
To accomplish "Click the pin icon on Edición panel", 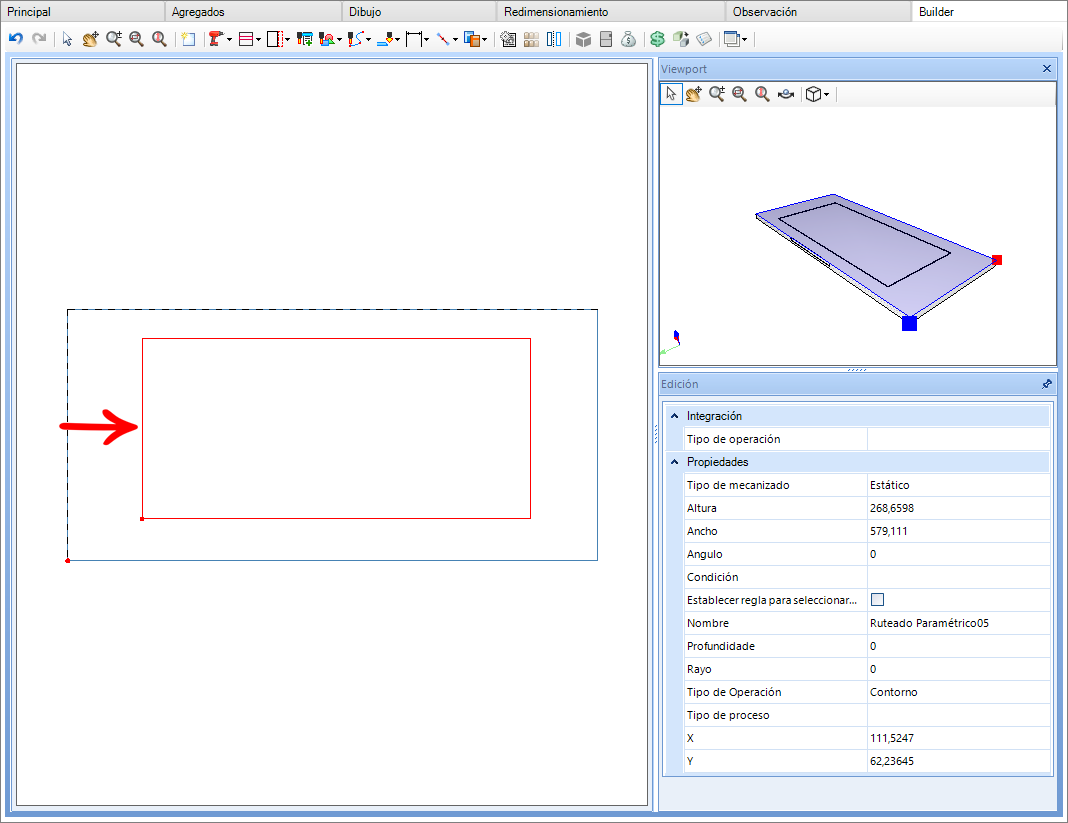I will pyautogui.click(x=1047, y=384).
